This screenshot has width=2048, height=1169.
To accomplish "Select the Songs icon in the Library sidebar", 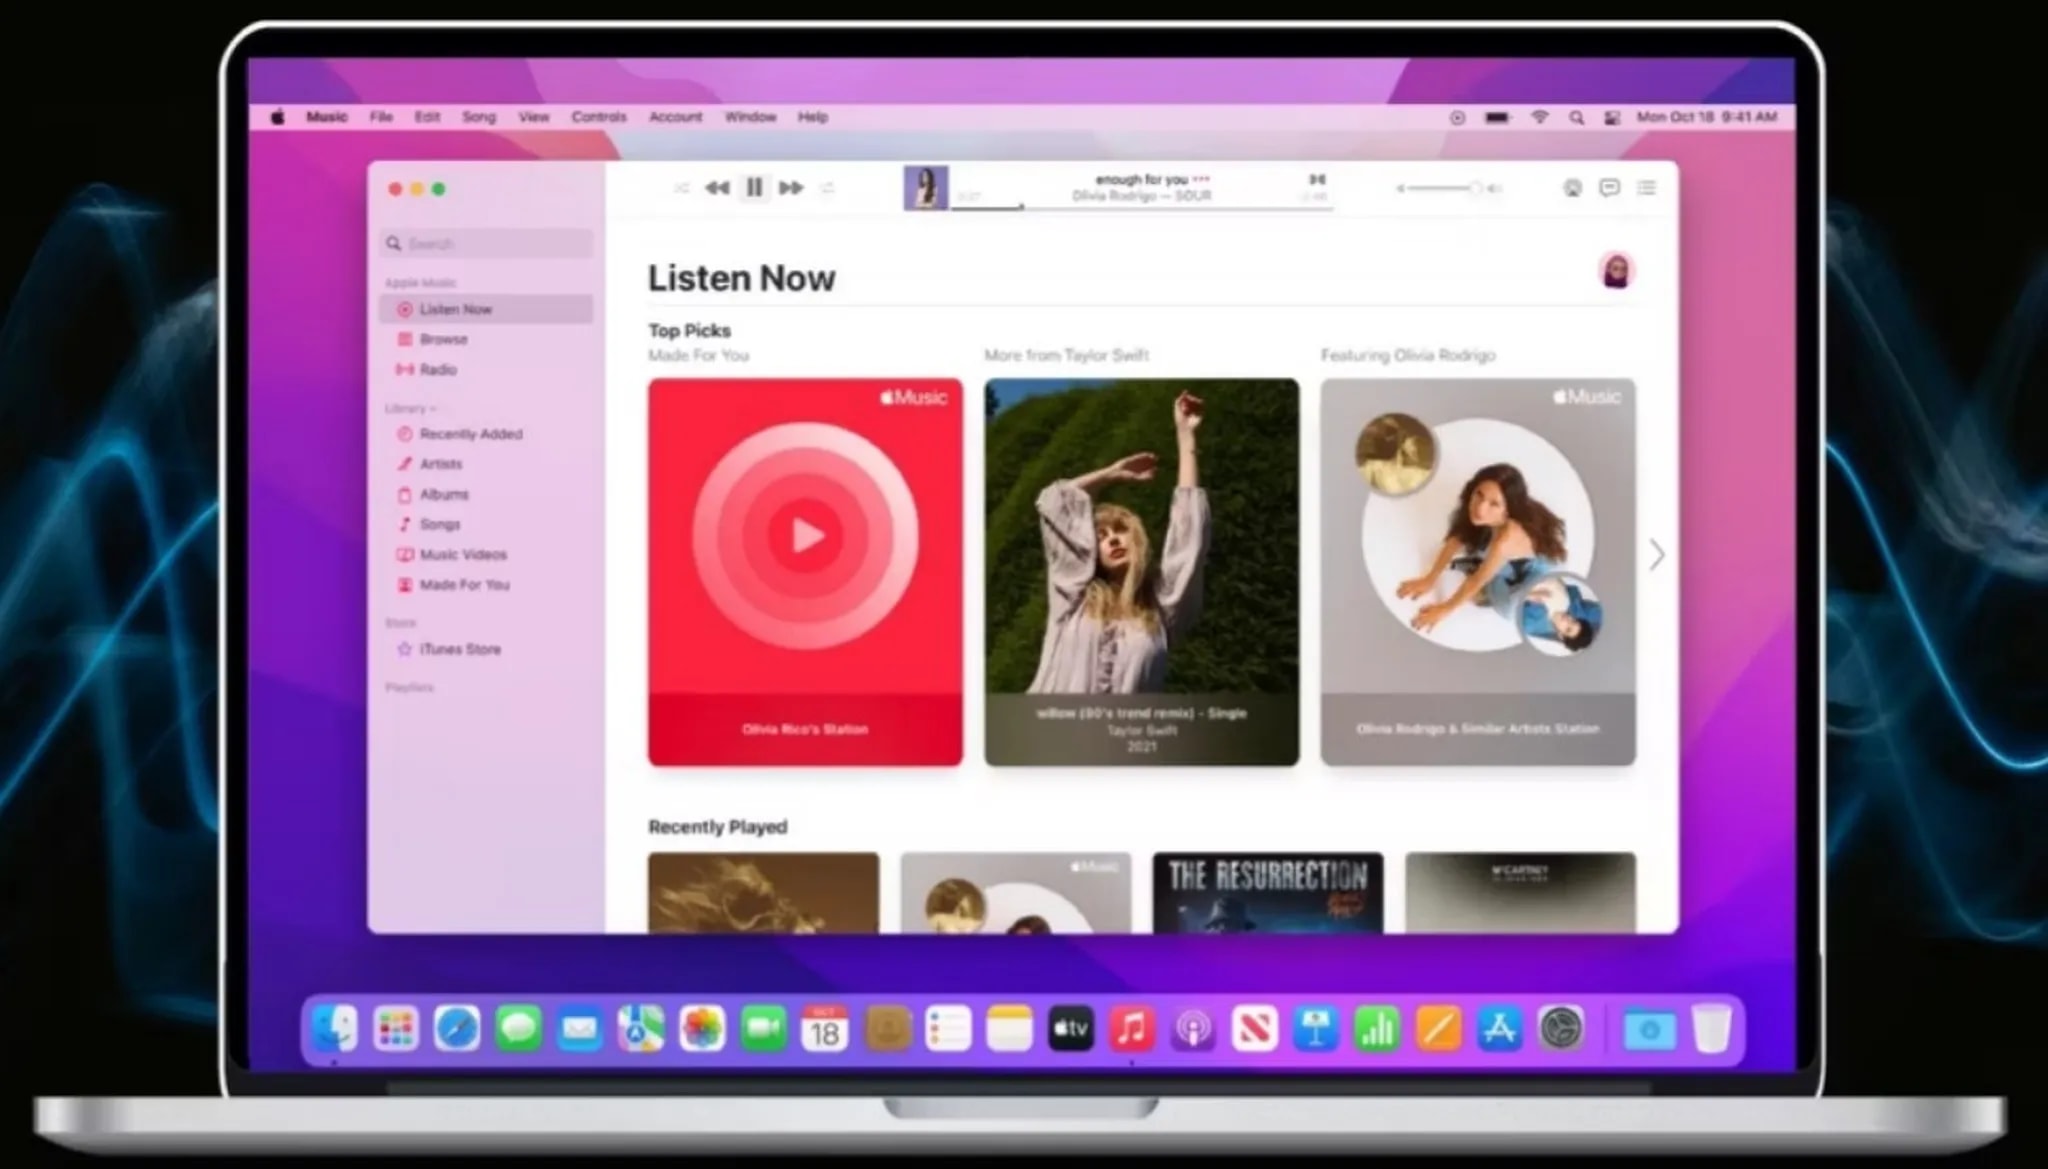I will coord(404,524).
